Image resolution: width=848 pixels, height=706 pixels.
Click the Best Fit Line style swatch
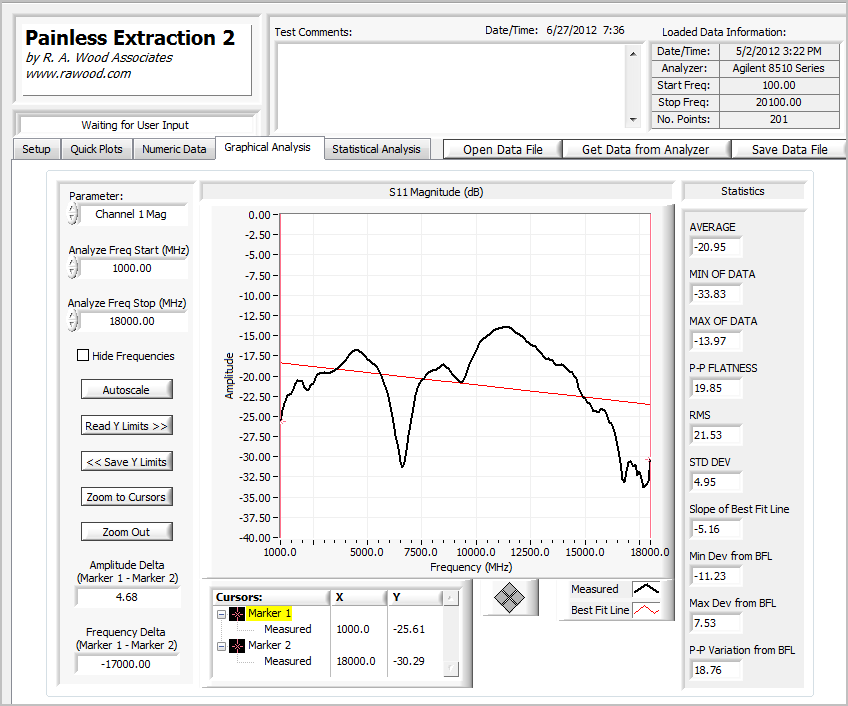[x=646, y=610]
